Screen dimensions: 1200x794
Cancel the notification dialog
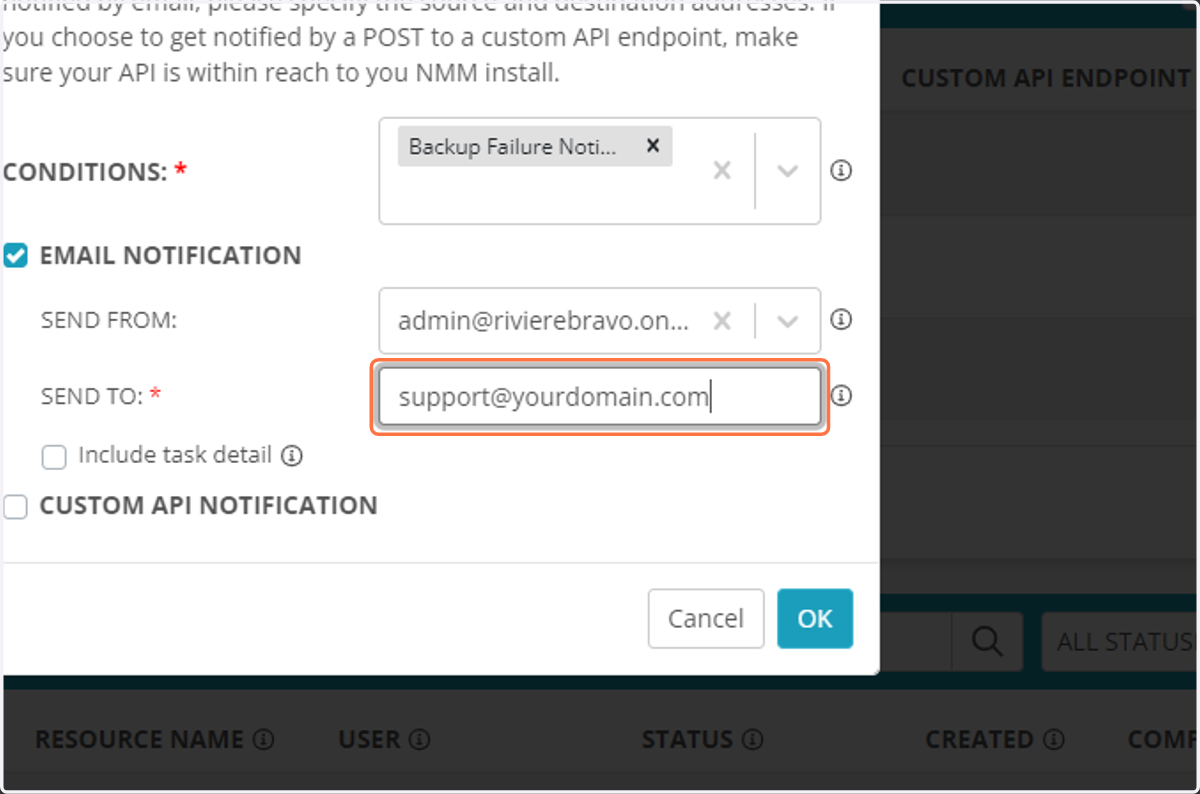click(x=706, y=619)
